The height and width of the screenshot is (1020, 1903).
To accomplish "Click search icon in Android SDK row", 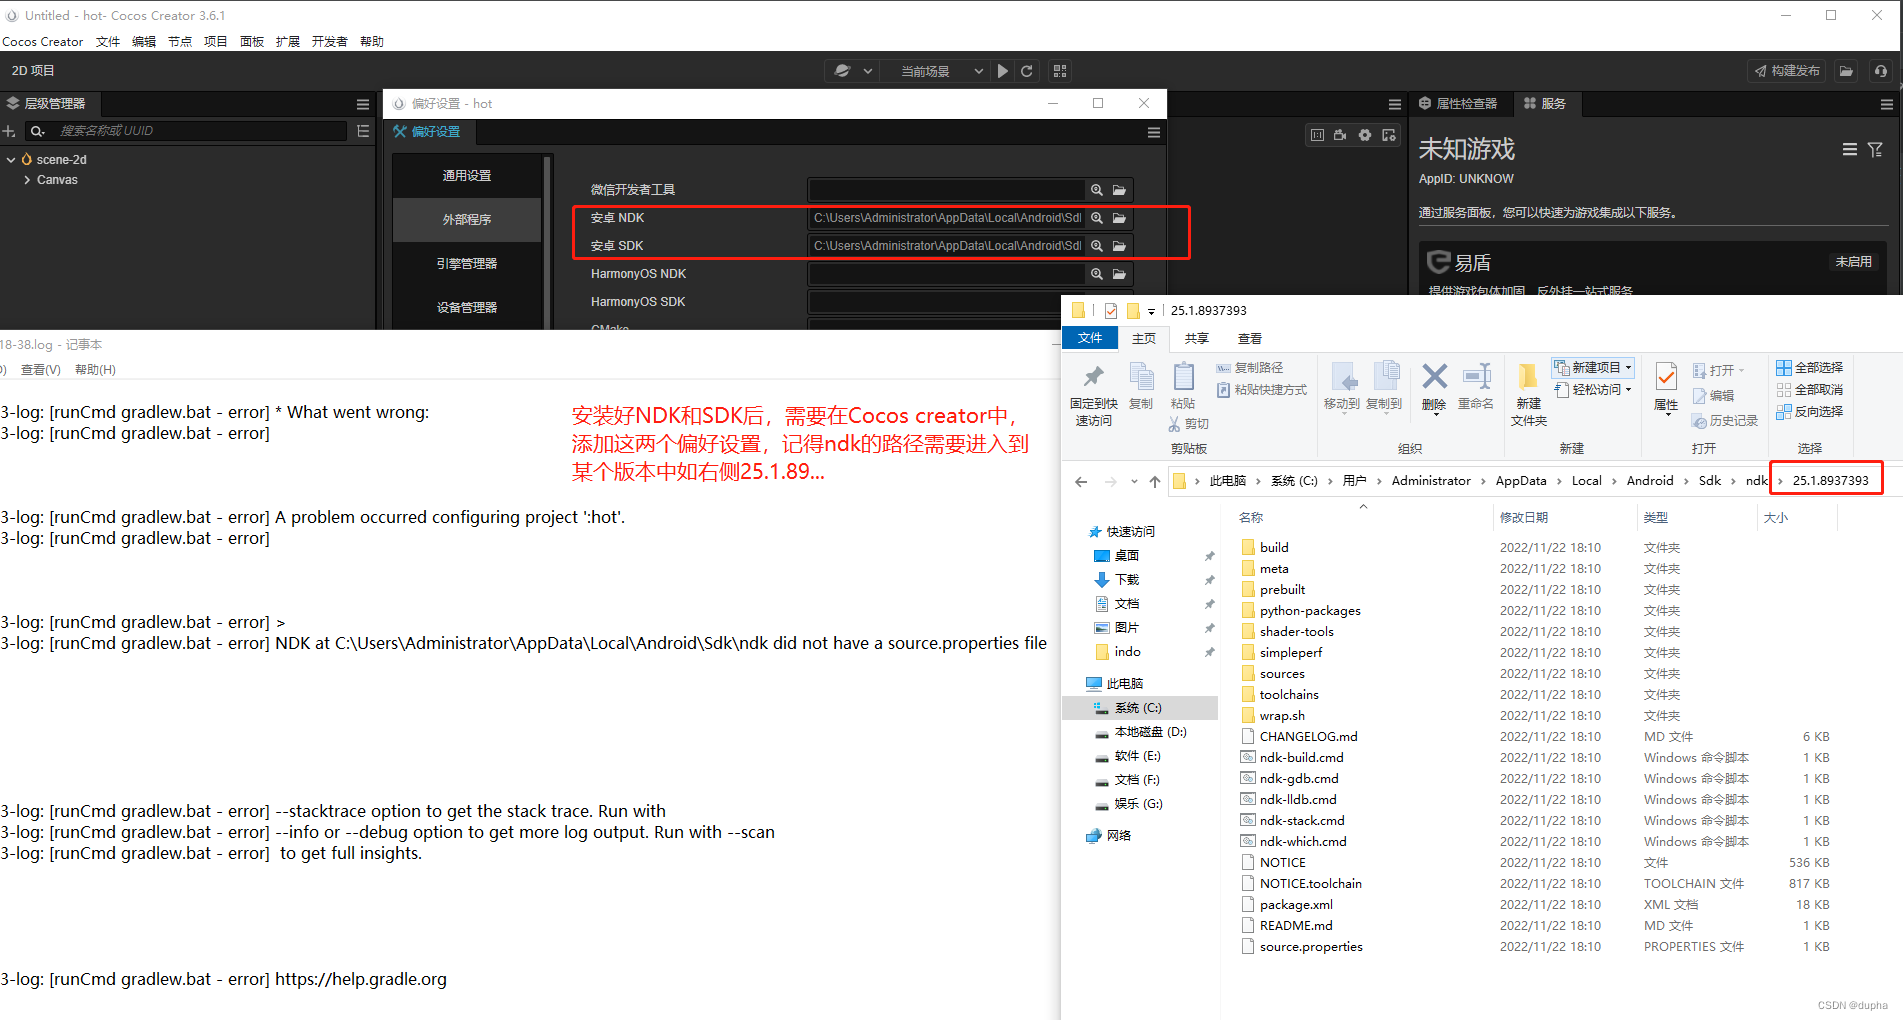I will click(1097, 246).
